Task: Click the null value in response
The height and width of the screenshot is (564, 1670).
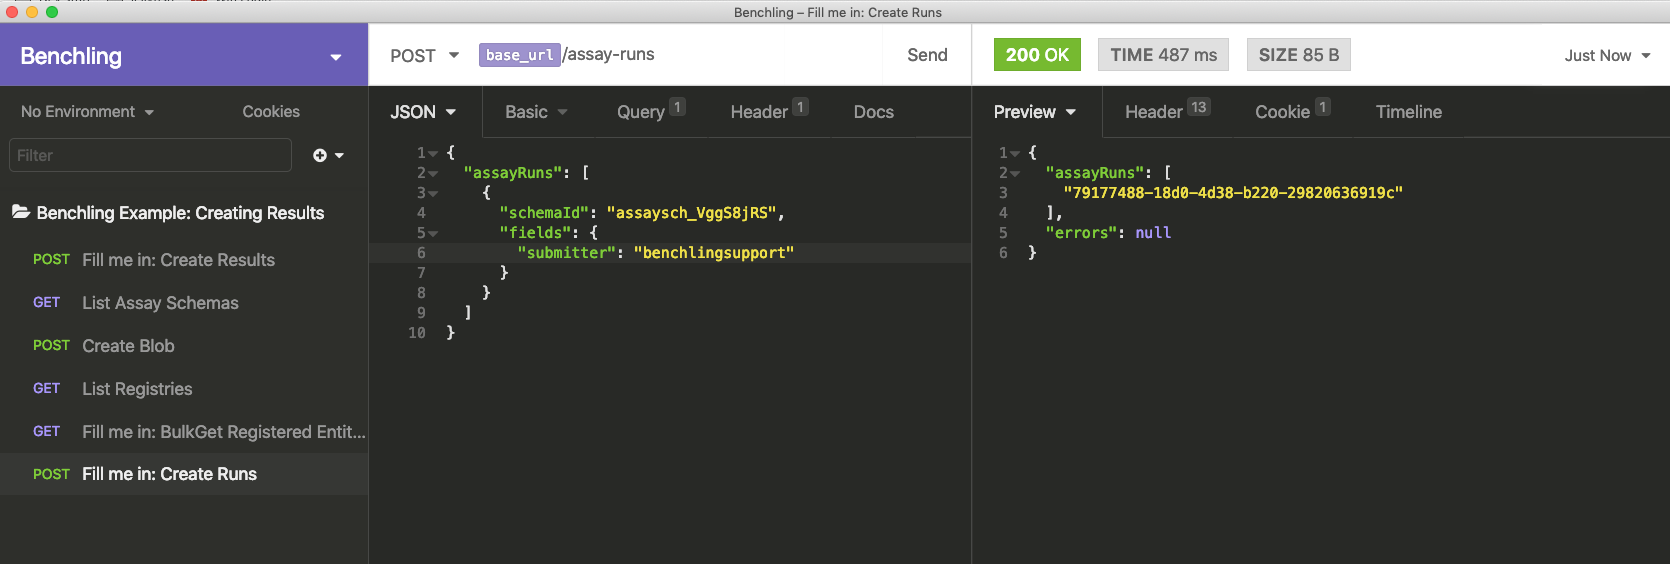Action: point(1153,233)
